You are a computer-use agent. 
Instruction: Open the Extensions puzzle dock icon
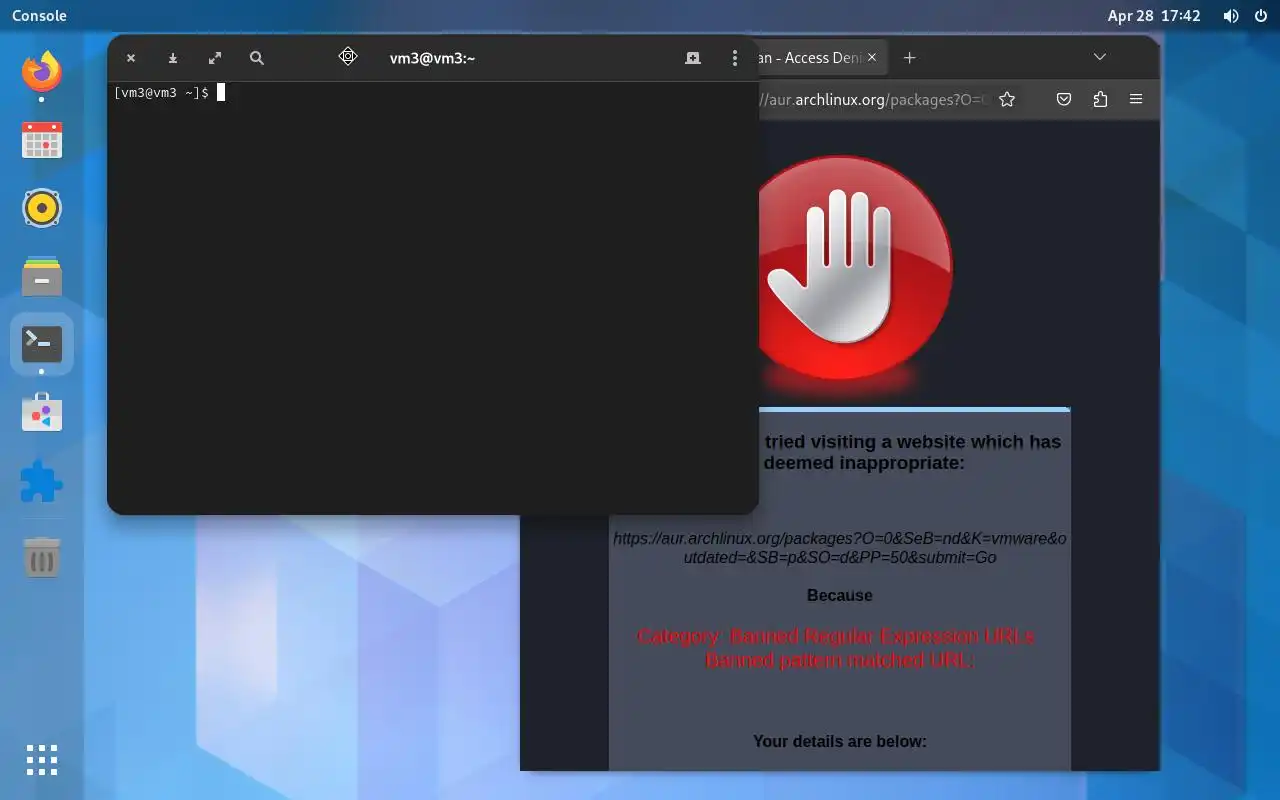pos(41,481)
